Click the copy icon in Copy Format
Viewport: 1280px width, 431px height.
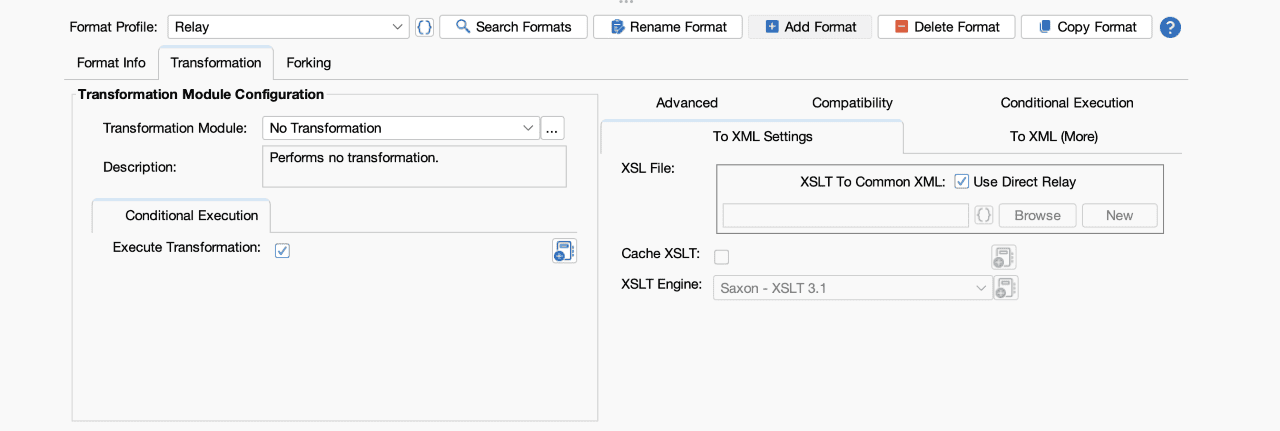(1045, 27)
